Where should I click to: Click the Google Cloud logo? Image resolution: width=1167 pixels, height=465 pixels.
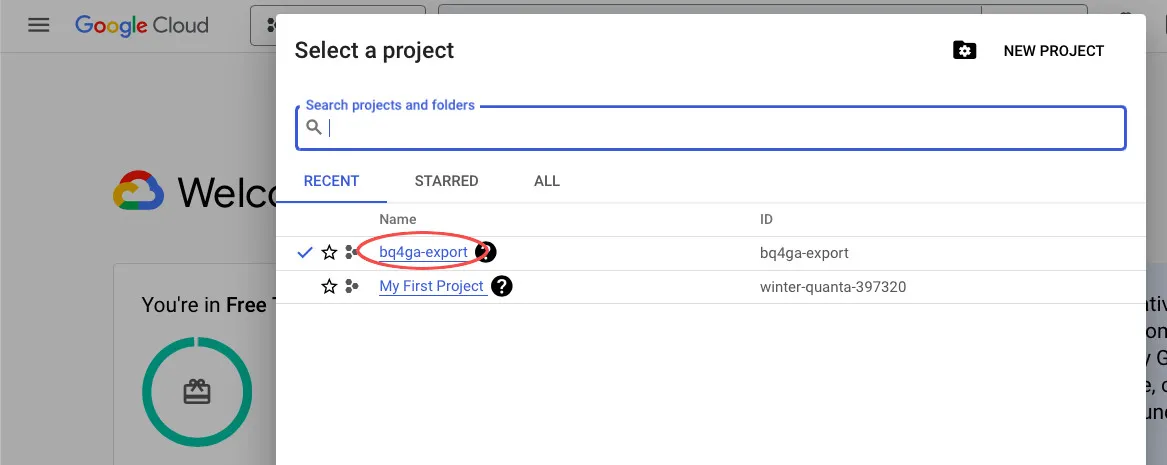142,25
